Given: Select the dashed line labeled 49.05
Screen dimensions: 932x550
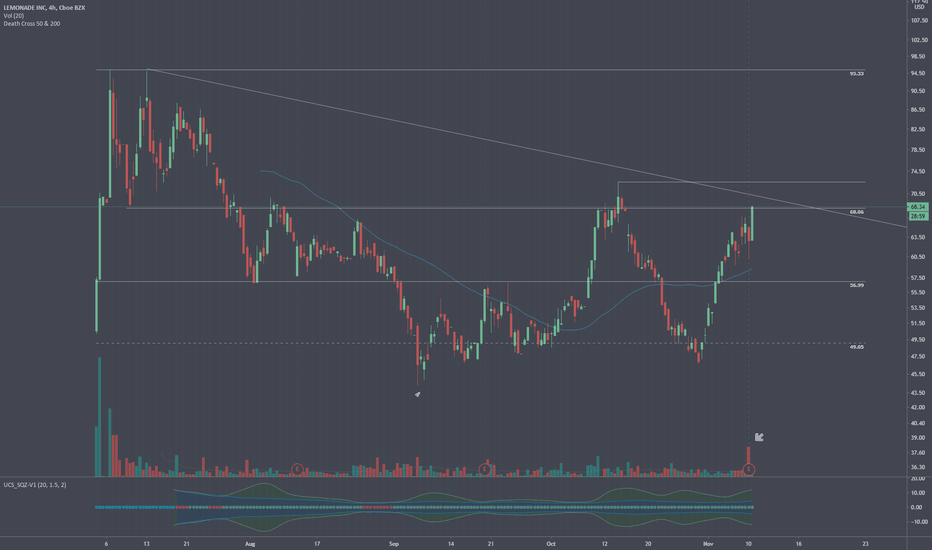Looking at the screenshot, I should (x=480, y=343).
